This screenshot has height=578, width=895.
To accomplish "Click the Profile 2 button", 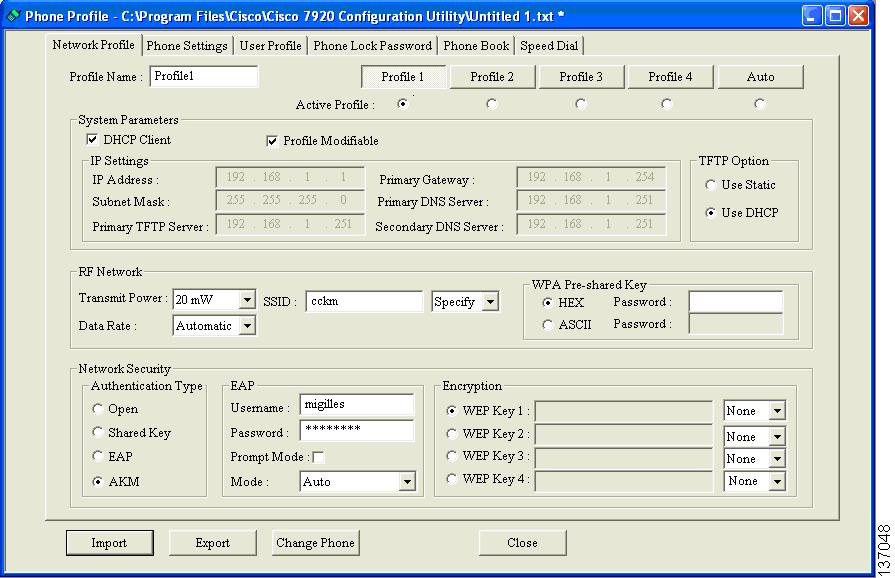I will (492, 77).
